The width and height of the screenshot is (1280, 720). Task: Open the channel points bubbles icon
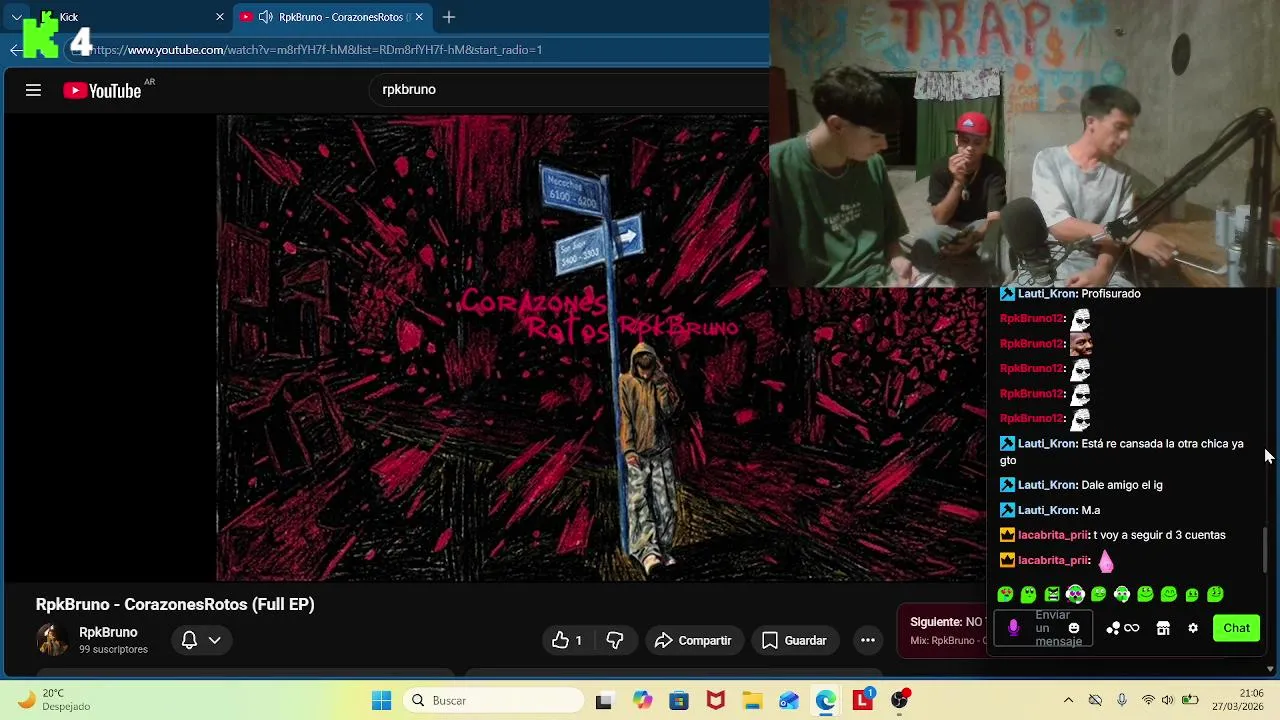[1113, 628]
